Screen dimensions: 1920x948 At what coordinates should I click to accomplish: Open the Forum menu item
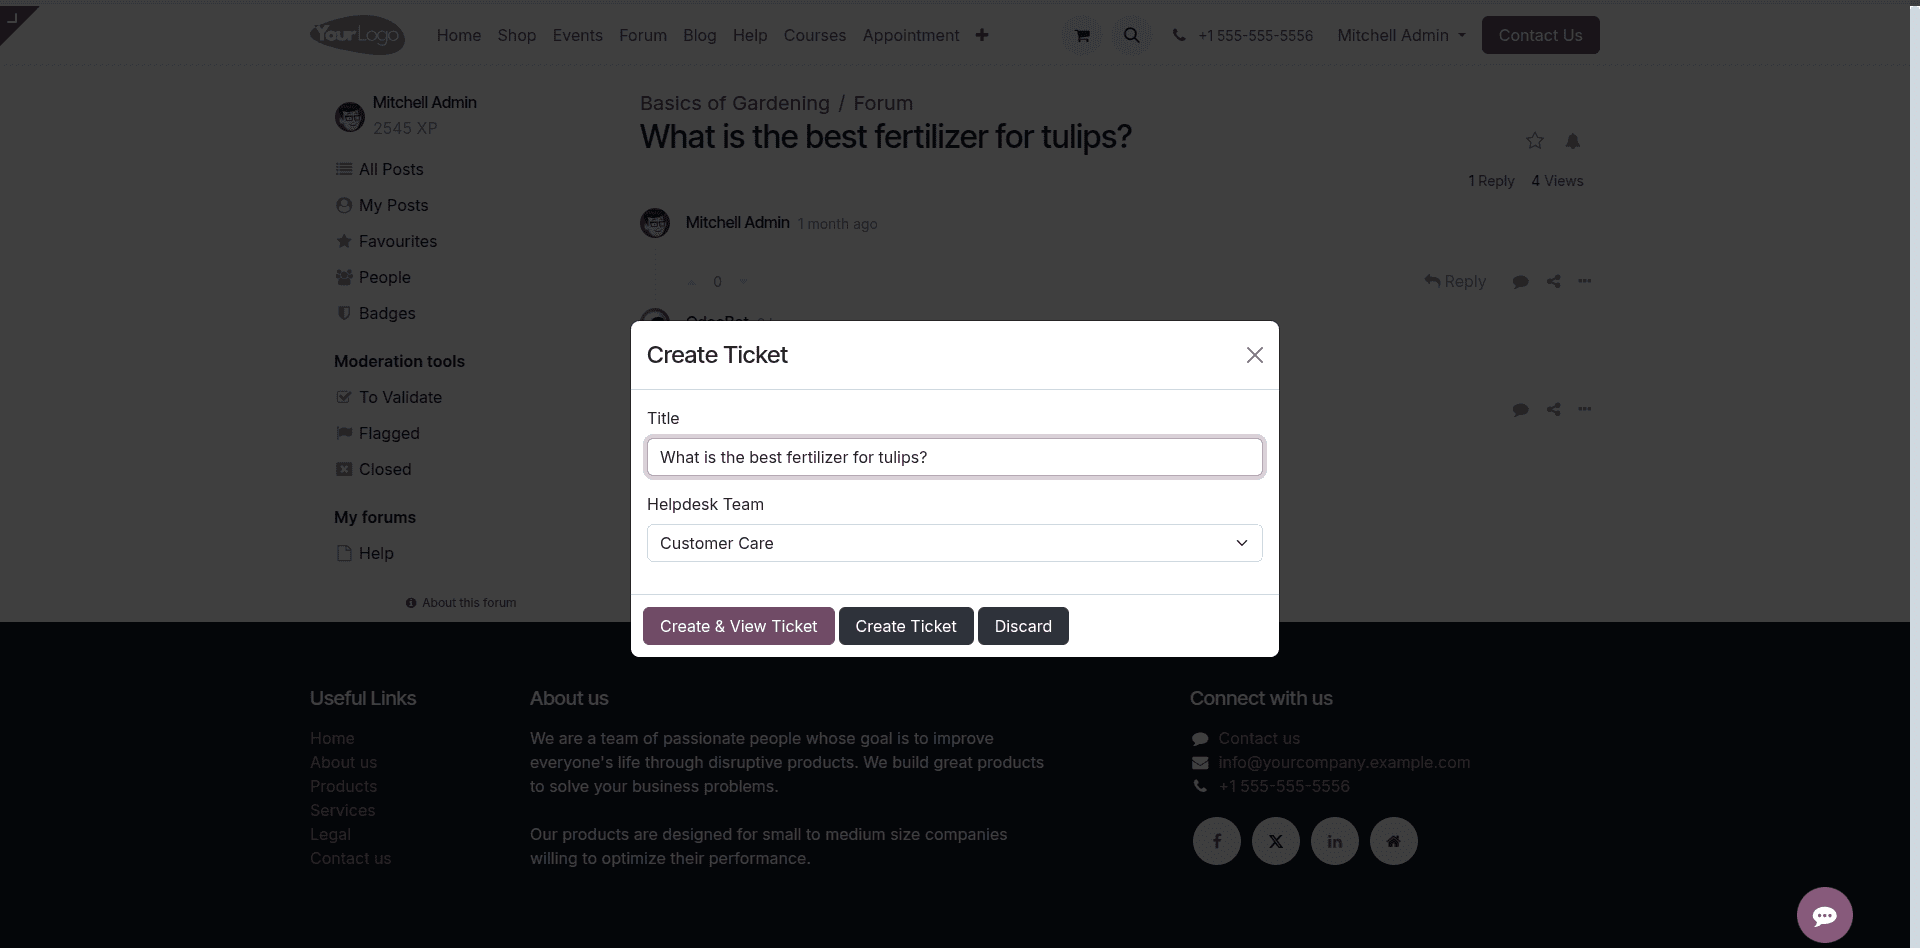(643, 35)
